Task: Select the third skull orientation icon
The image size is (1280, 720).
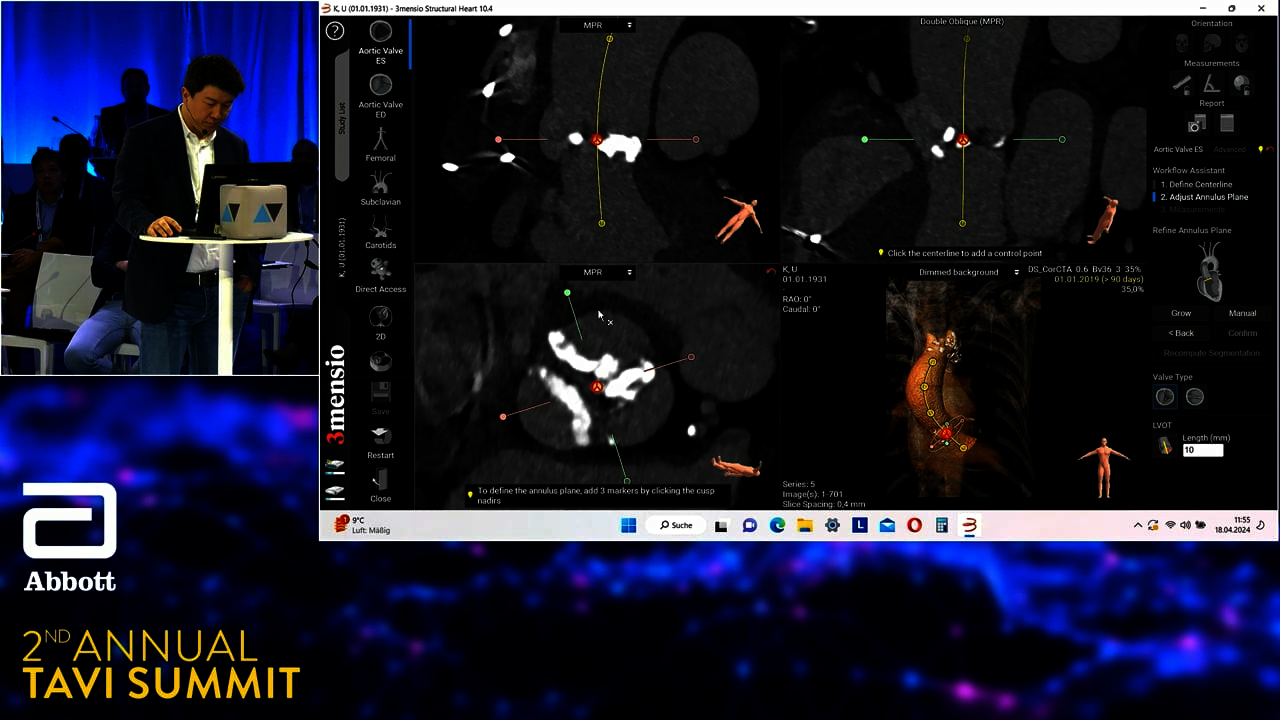Action: (x=1241, y=43)
